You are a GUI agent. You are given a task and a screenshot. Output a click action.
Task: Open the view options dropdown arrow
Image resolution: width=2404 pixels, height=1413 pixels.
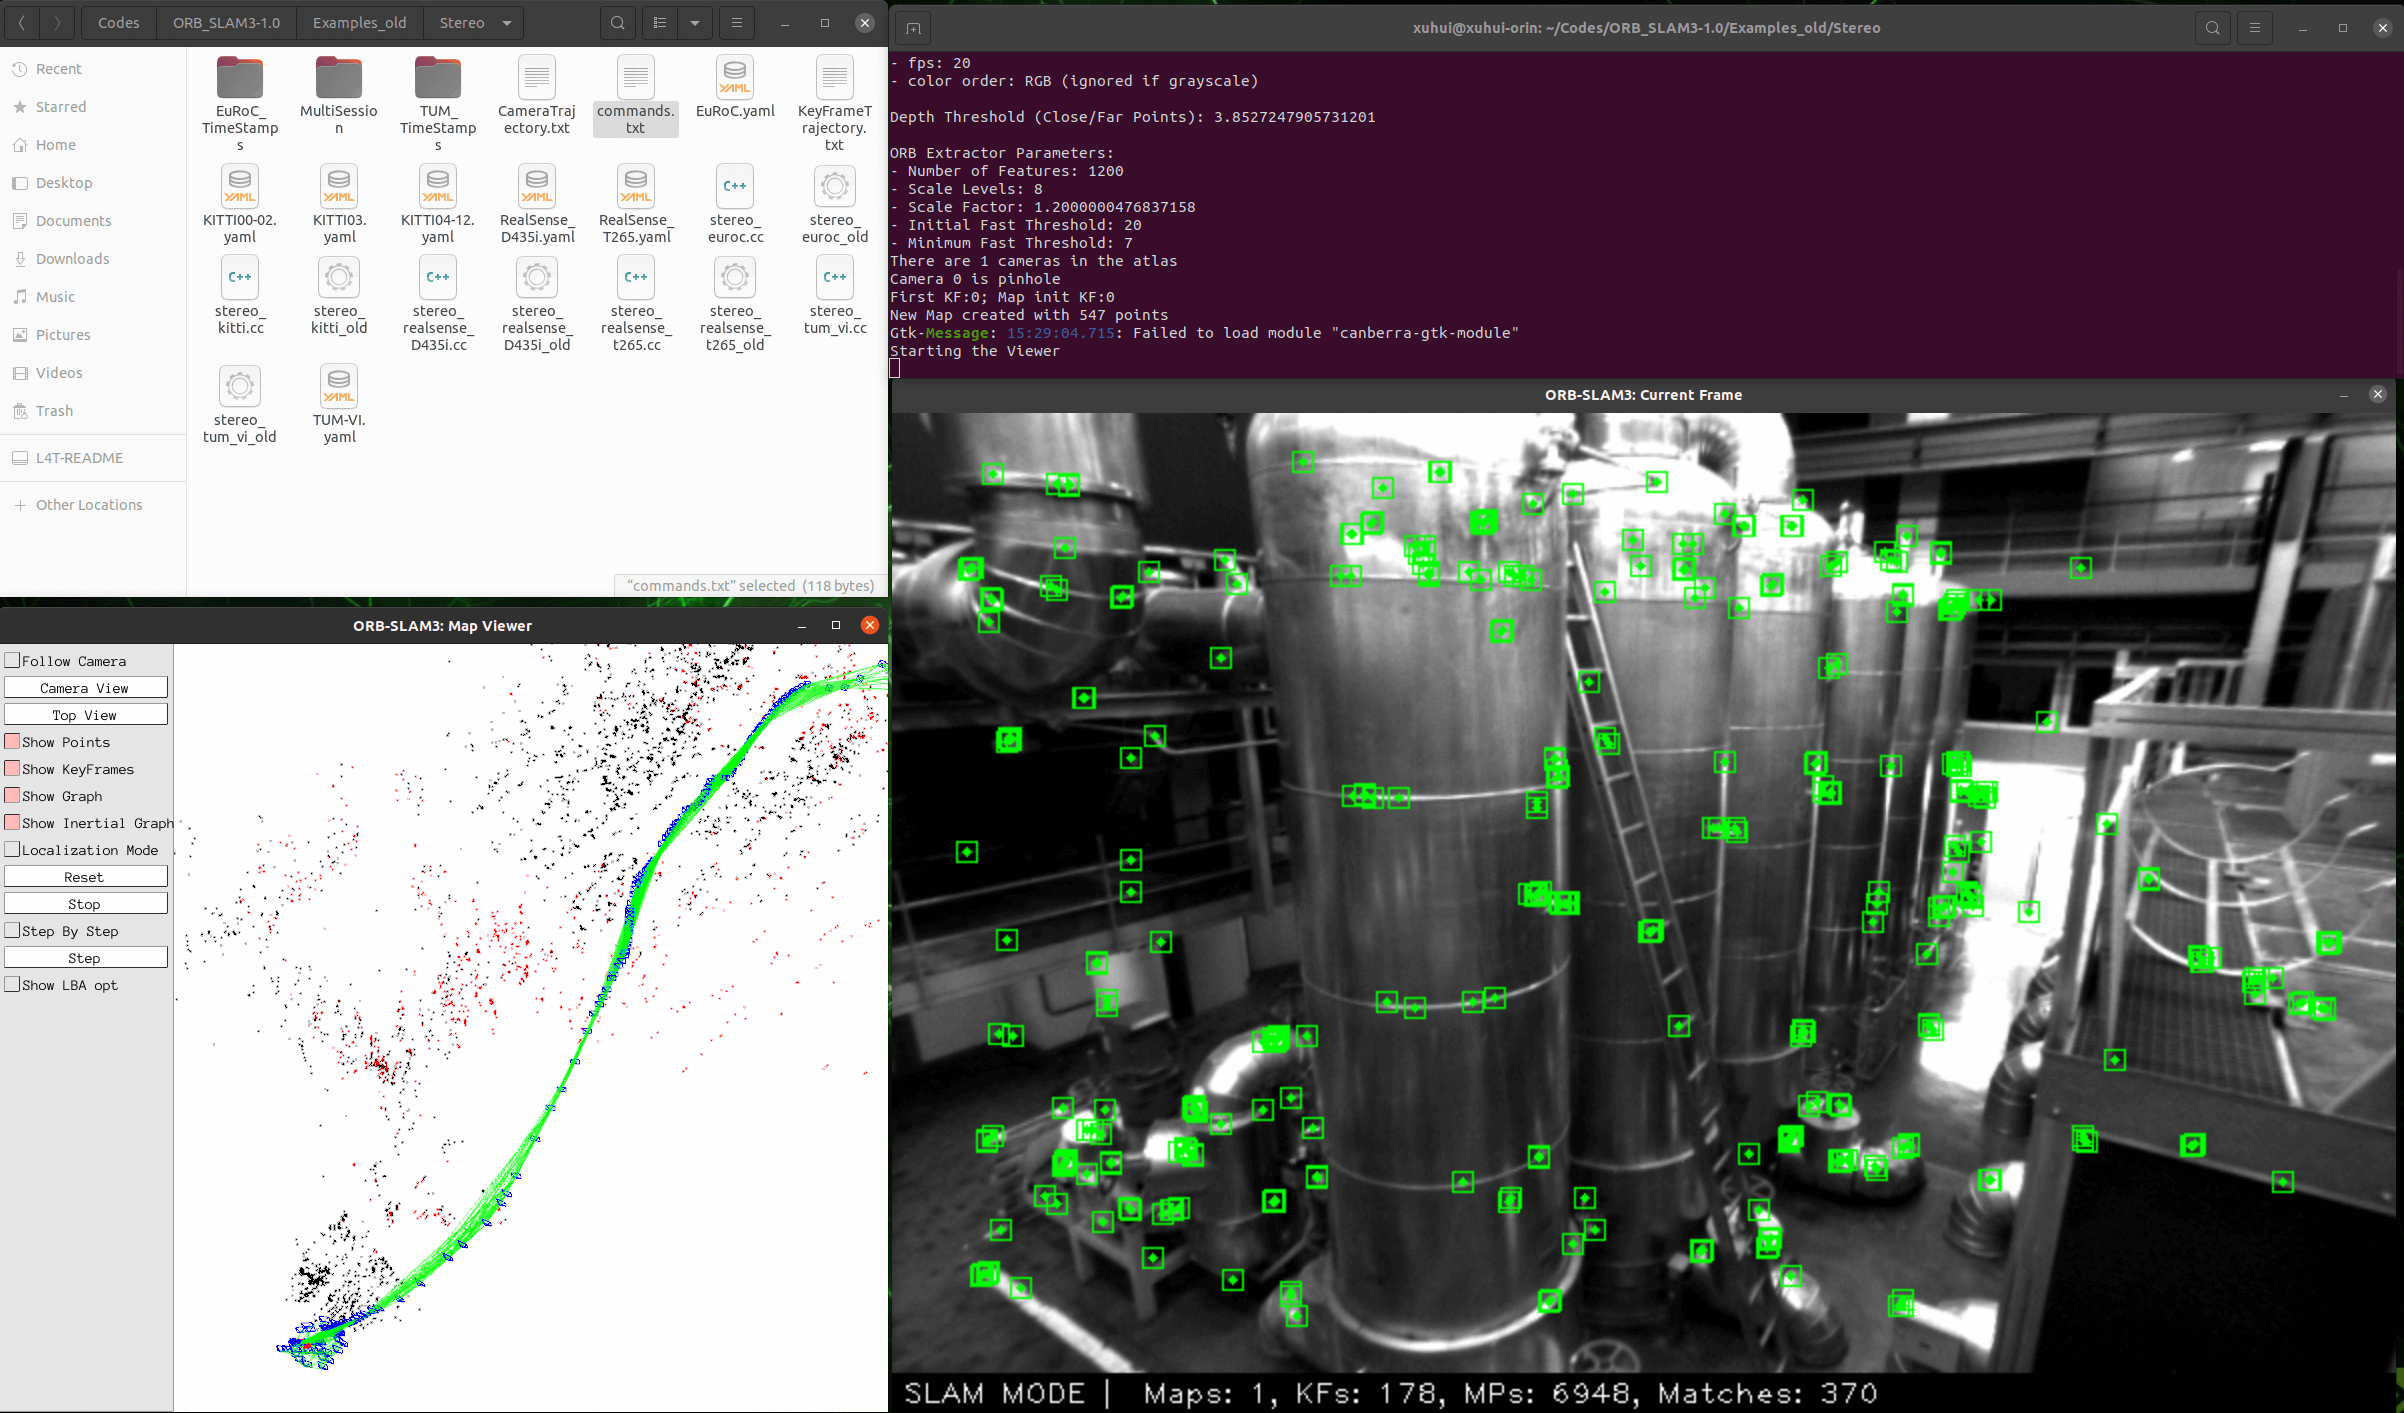pyautogui.click(x=694, y=23)
